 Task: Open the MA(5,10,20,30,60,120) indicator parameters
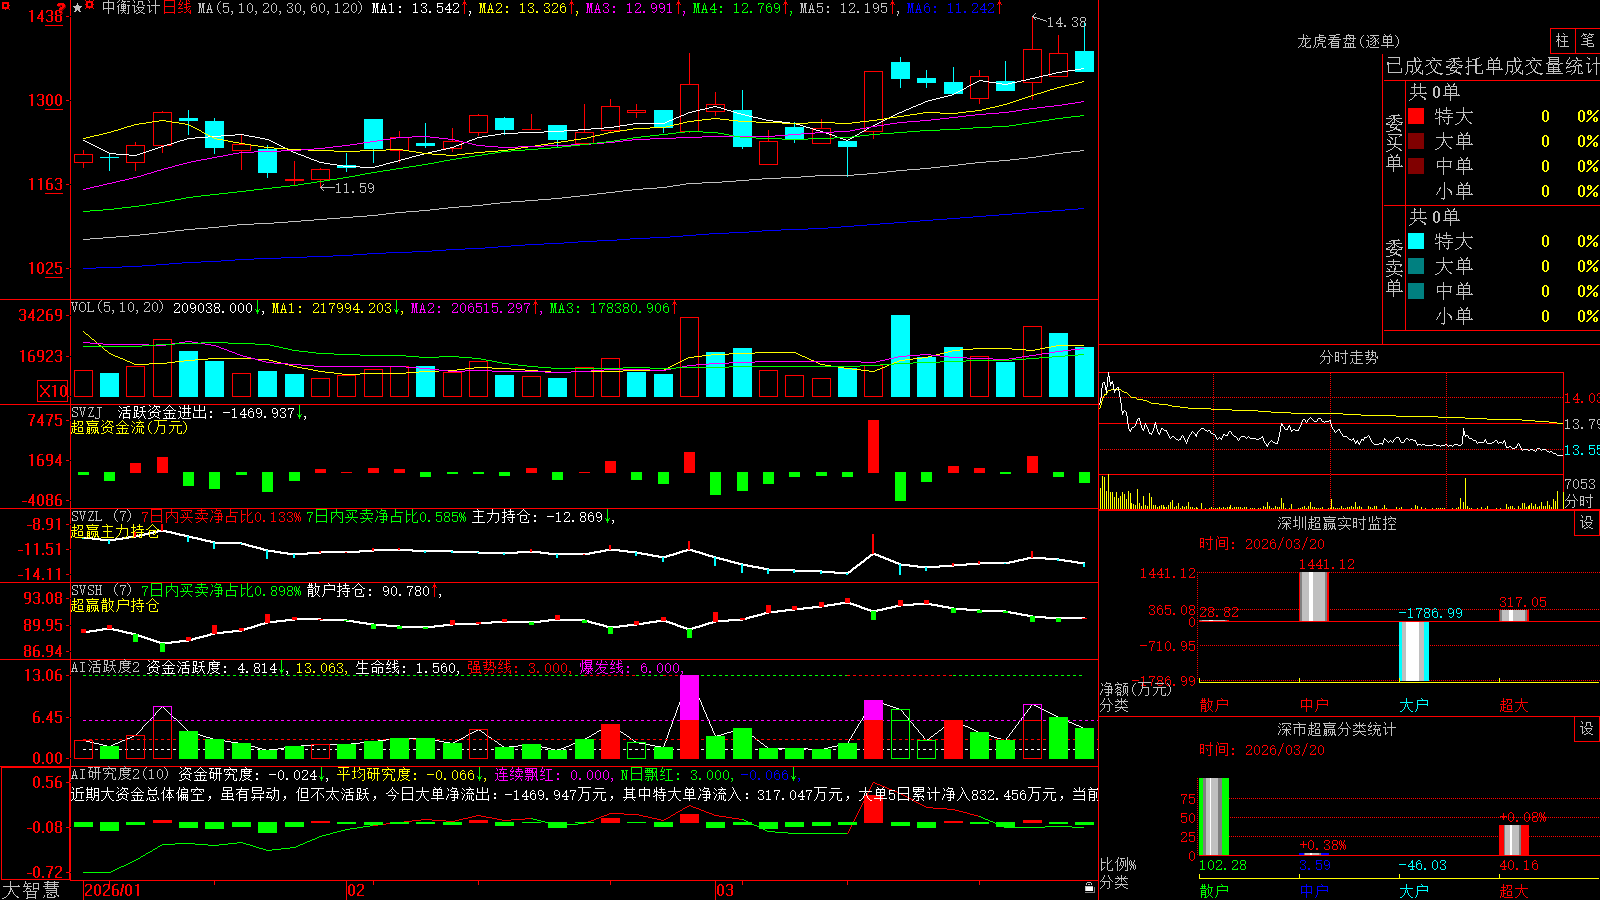point(280,8)
